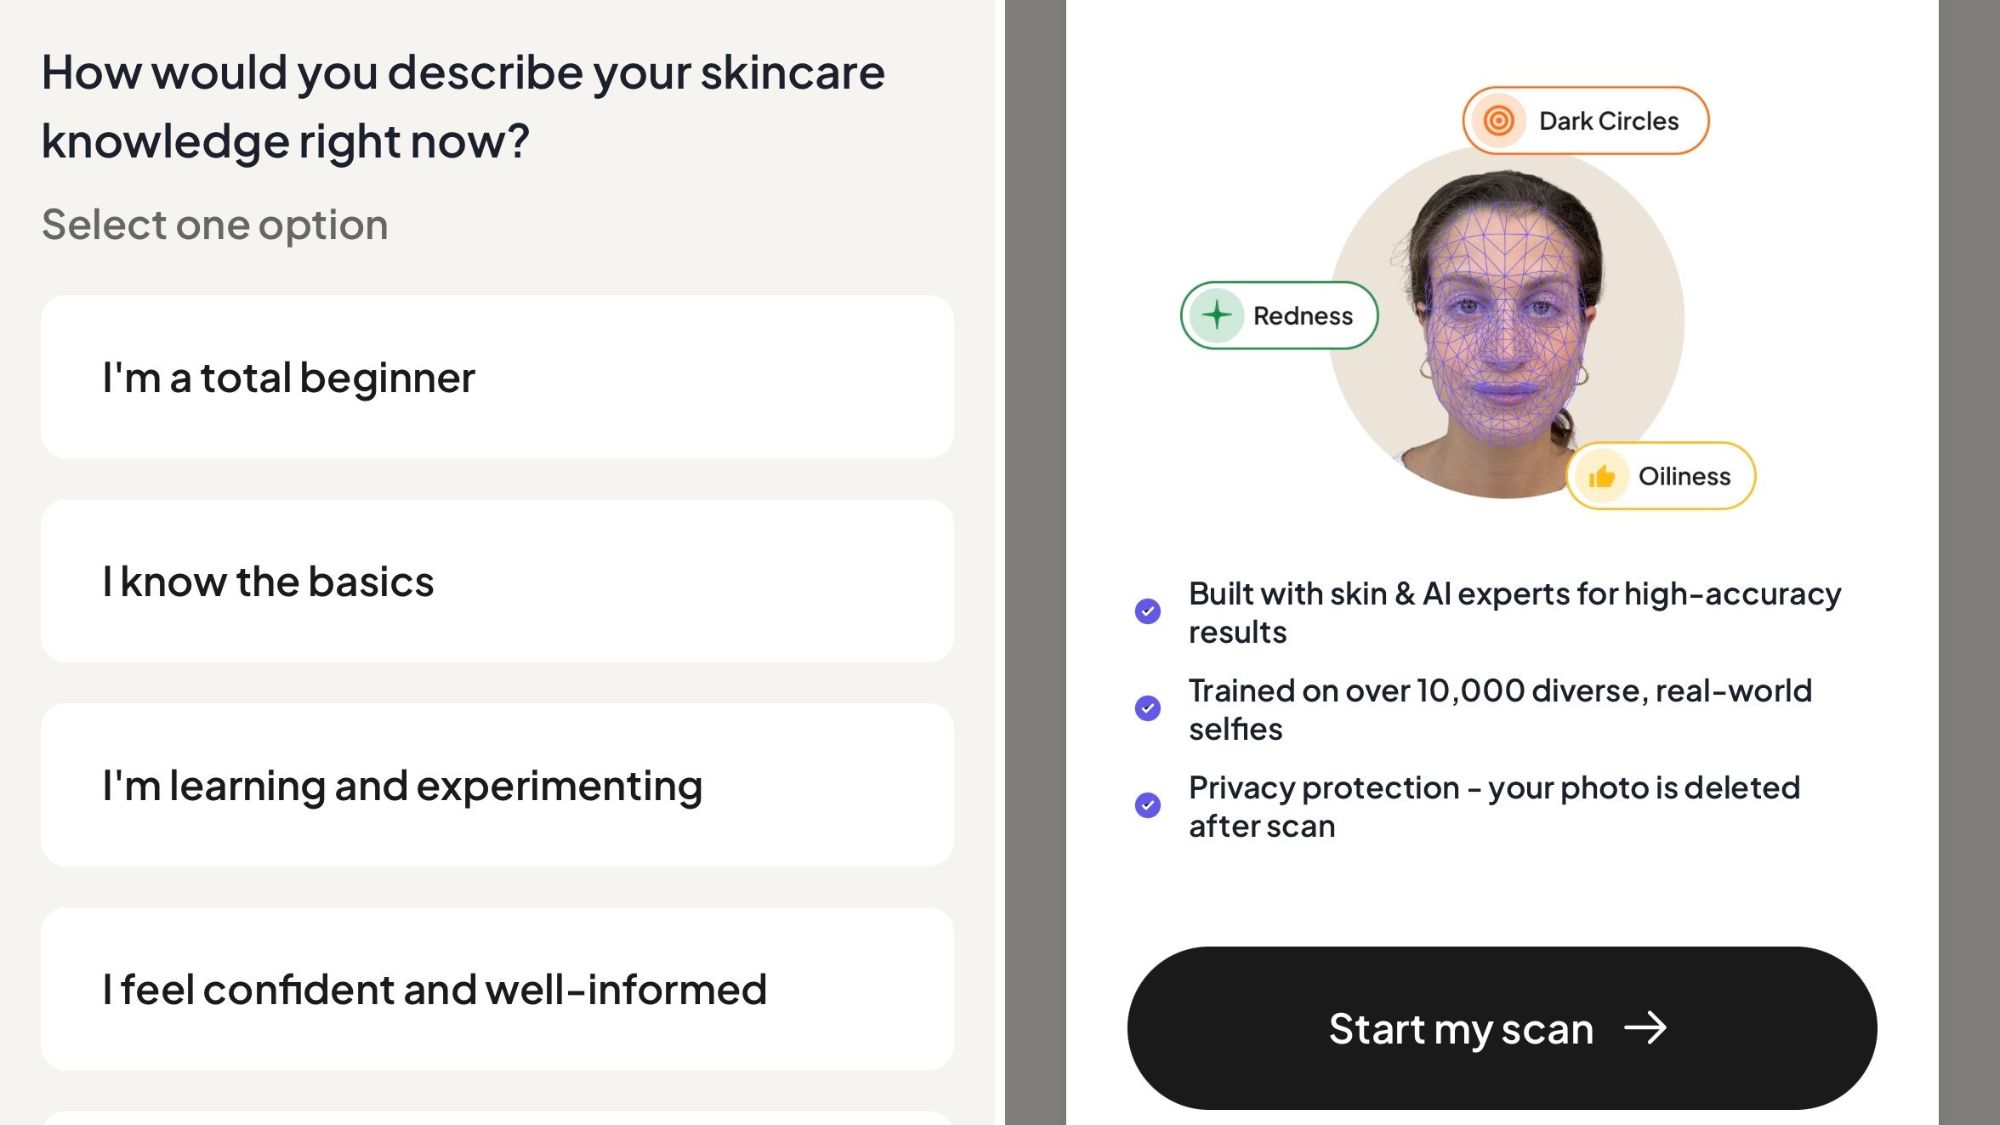Screen dimensions: 2000x1125
Task: Click the orange target icon beside Dark Circles
Action: coord(1498,121)
